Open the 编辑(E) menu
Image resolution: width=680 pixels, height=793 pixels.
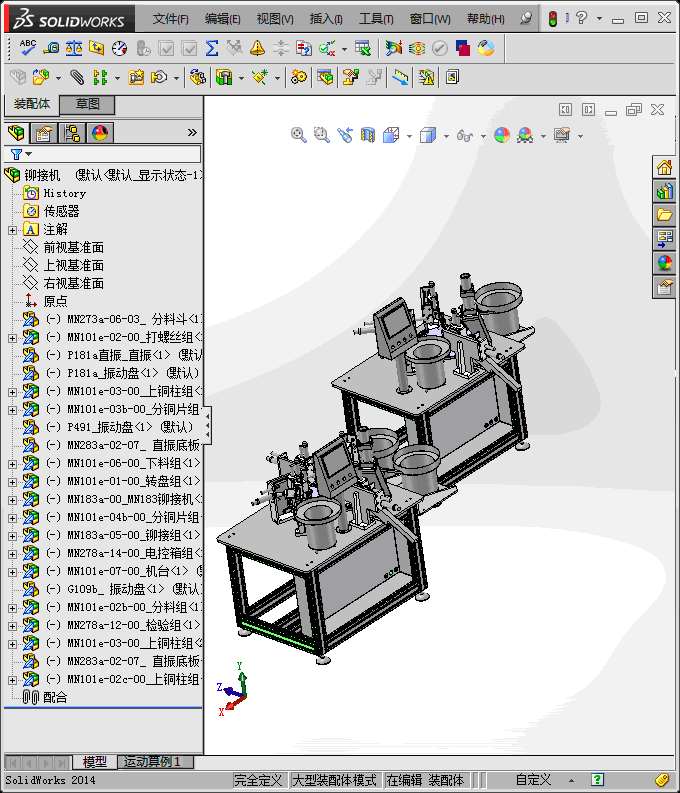pyautogui.click(x=222, y=19)
